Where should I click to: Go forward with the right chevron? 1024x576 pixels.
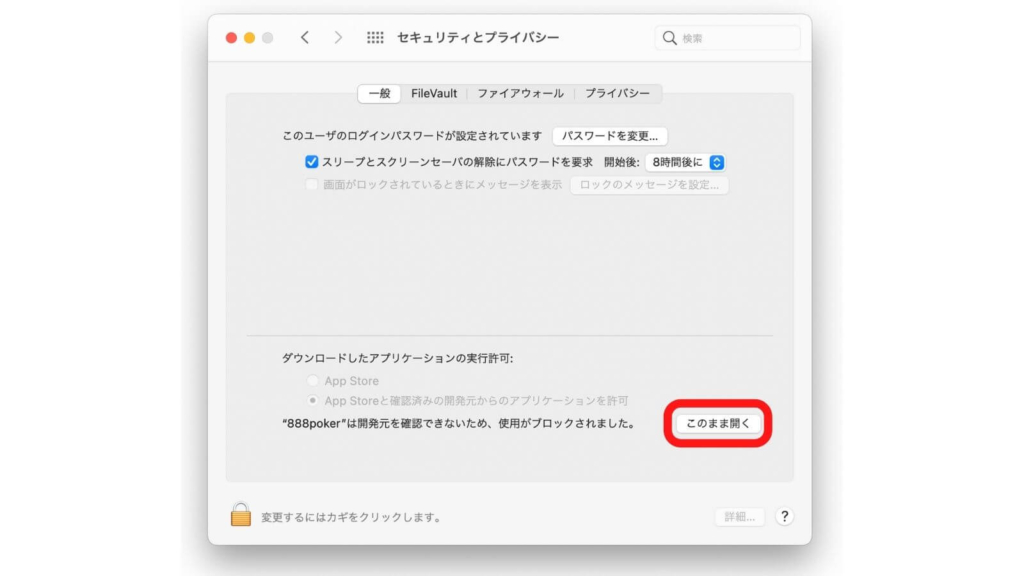(x=338, y=38)
